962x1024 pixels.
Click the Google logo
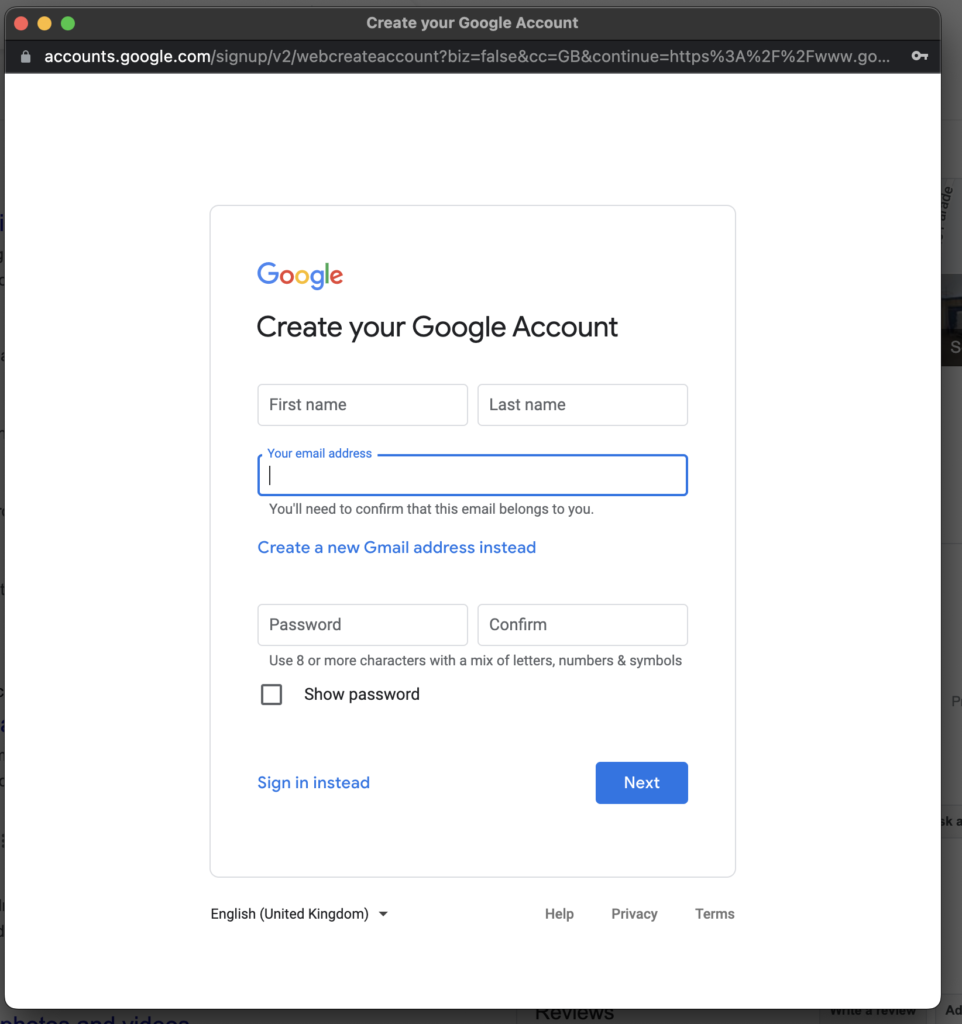[x=300, y=275]
